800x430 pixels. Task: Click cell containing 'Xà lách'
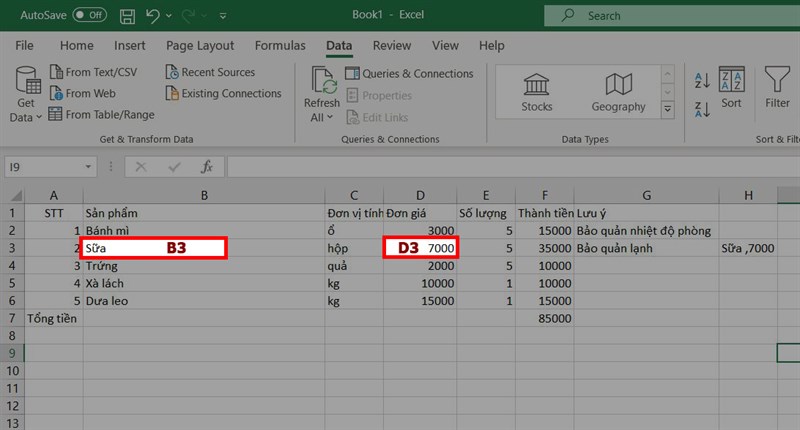point(204,283)
